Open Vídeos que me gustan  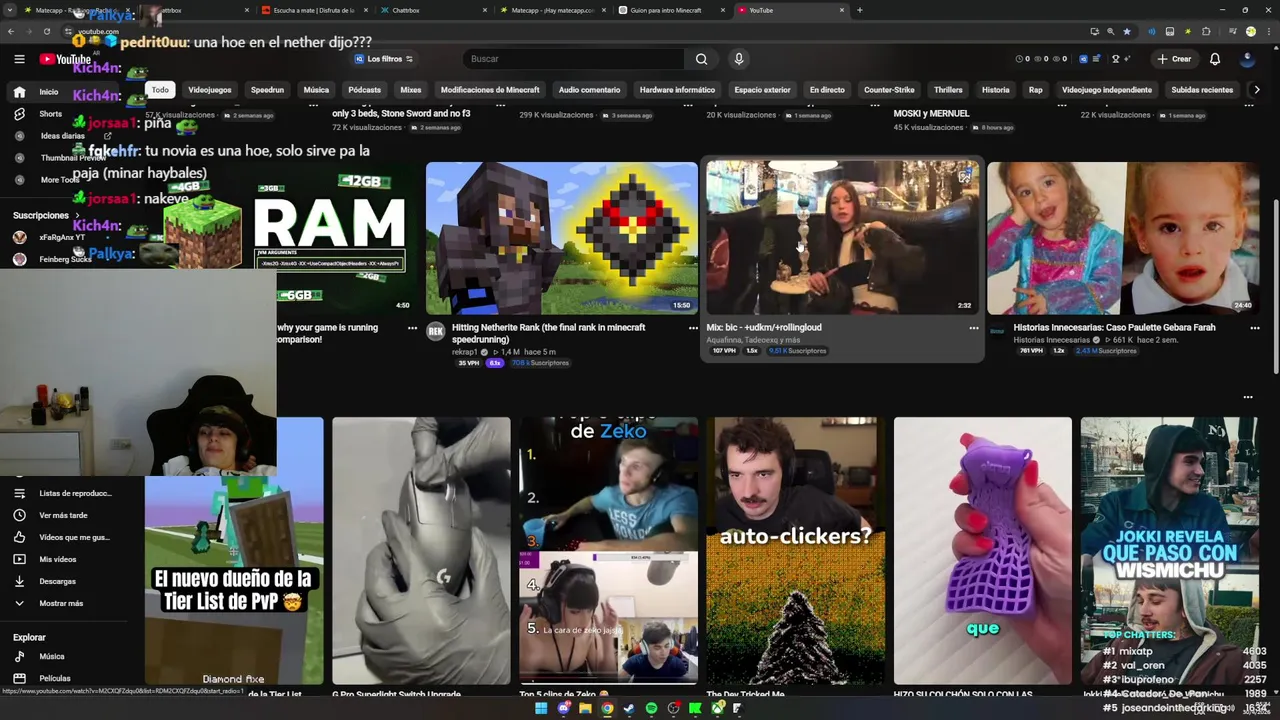(x=64, y=537)
